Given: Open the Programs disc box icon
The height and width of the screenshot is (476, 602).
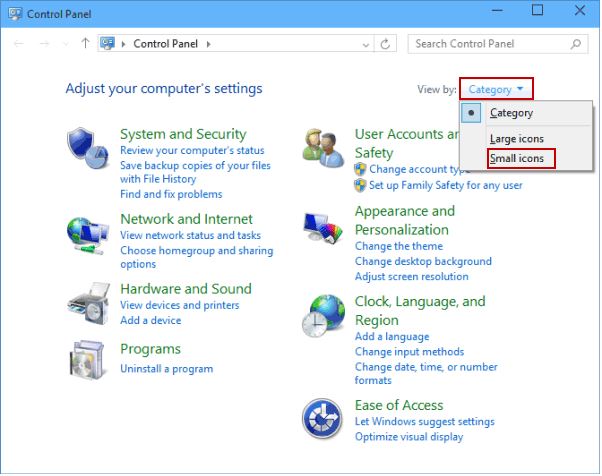Looking at the screenshot, I should click(87, 359).
